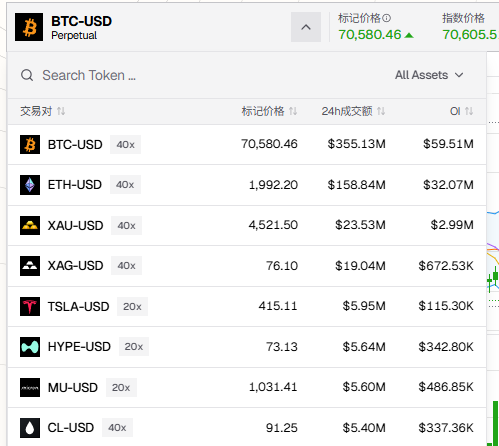Open the All Assets dropdown

[429, 75]
